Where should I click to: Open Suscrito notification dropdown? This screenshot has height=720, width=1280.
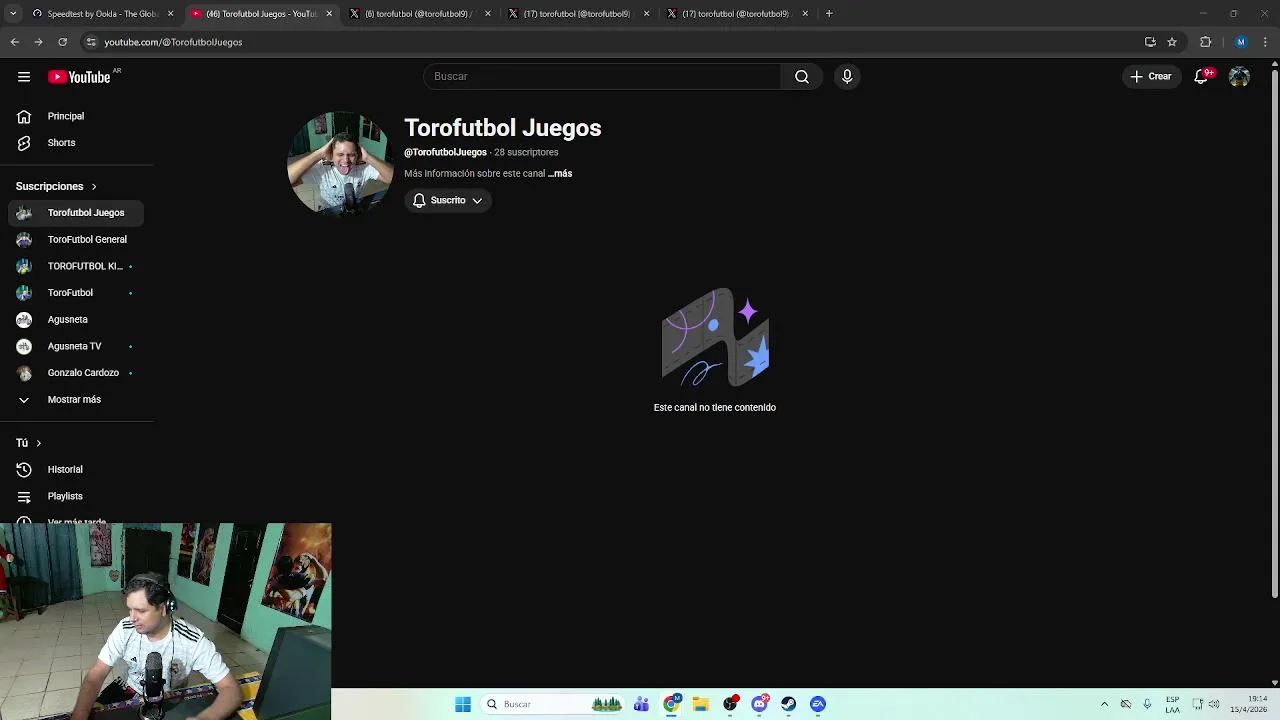pos(448,201)
